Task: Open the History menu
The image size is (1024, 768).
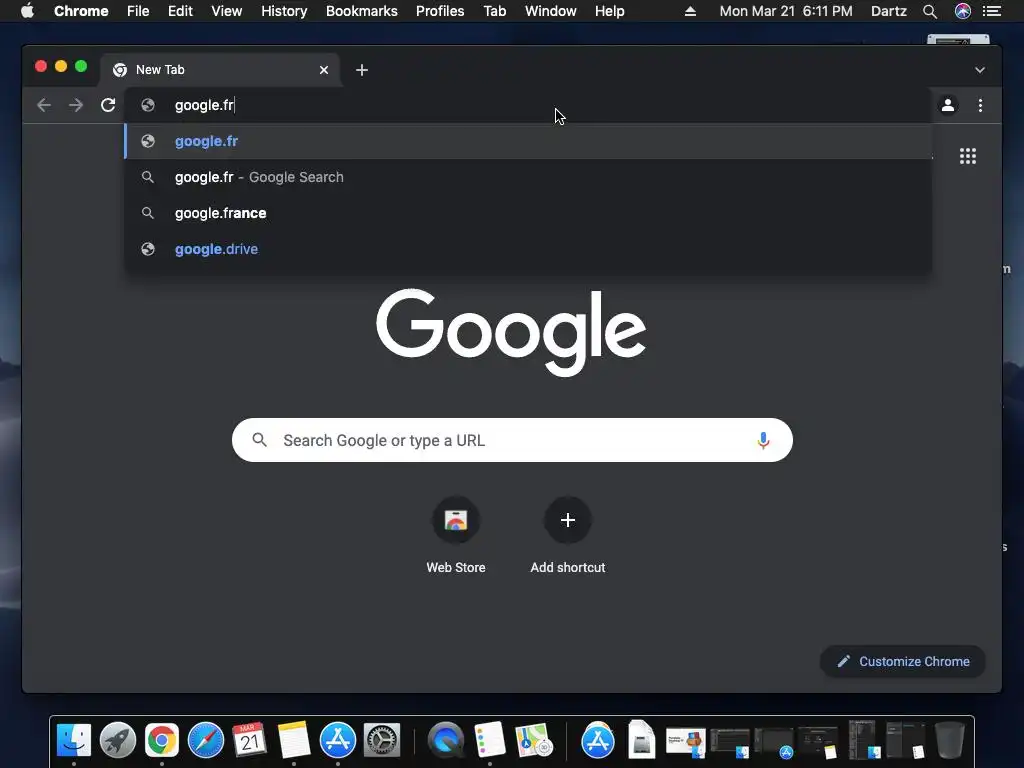Action: point(284,11)
